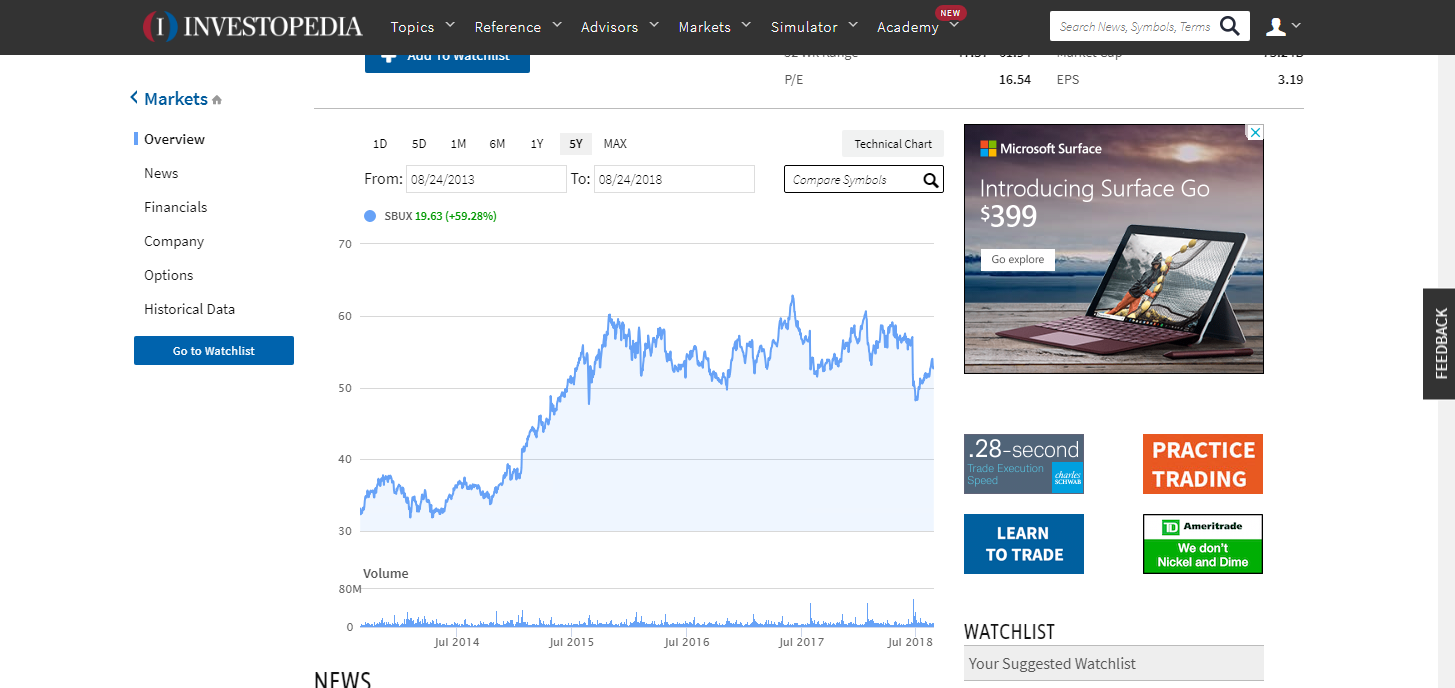Screen dimensions: 1455x688
Task: Open the Charles Schwab .28-second ad
Action: click(x=1024, y=464)
